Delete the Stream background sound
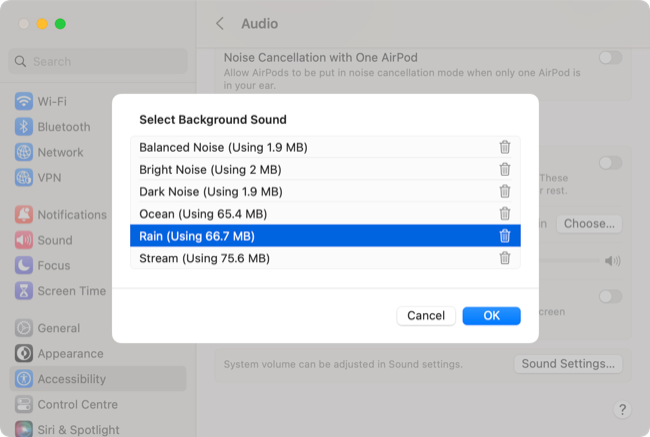Screen dimensions: 650x437 pos(505,258)
